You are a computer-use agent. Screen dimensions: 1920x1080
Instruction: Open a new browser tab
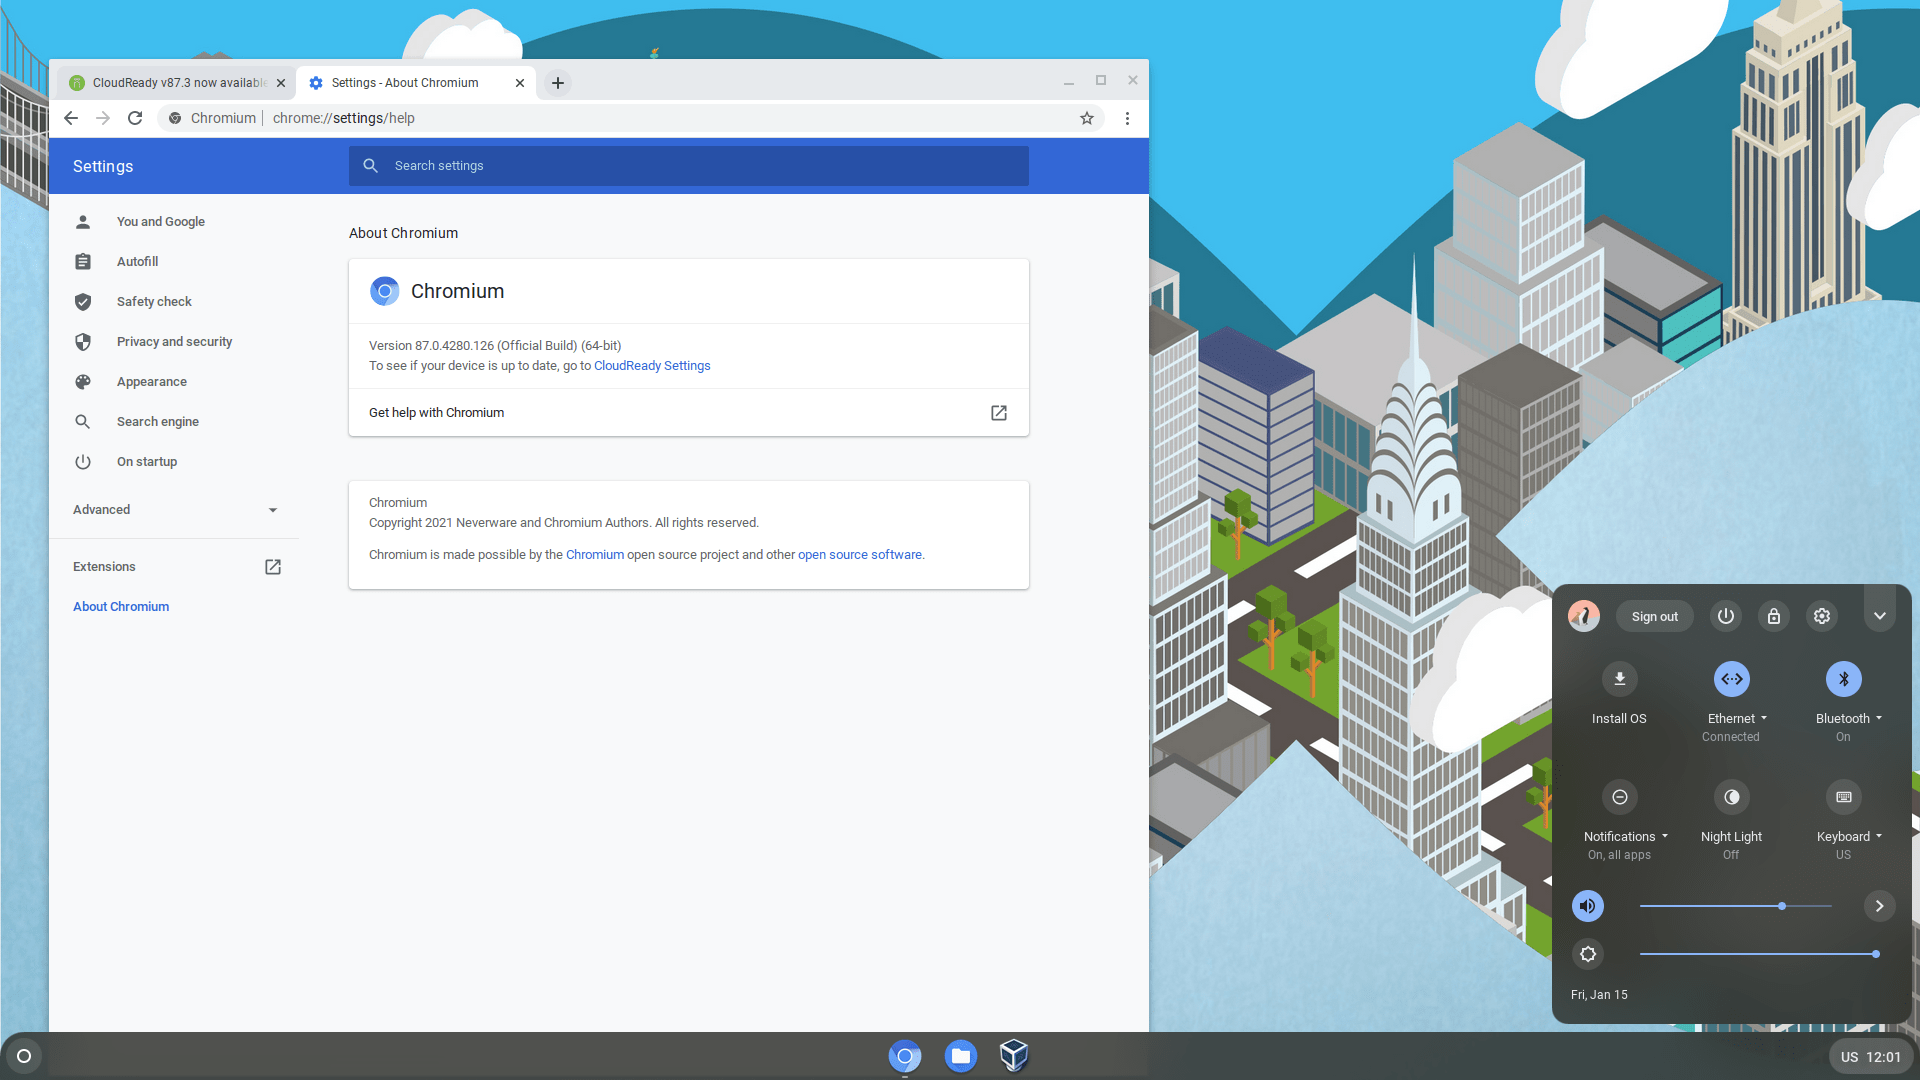click(x=558, y=83)
